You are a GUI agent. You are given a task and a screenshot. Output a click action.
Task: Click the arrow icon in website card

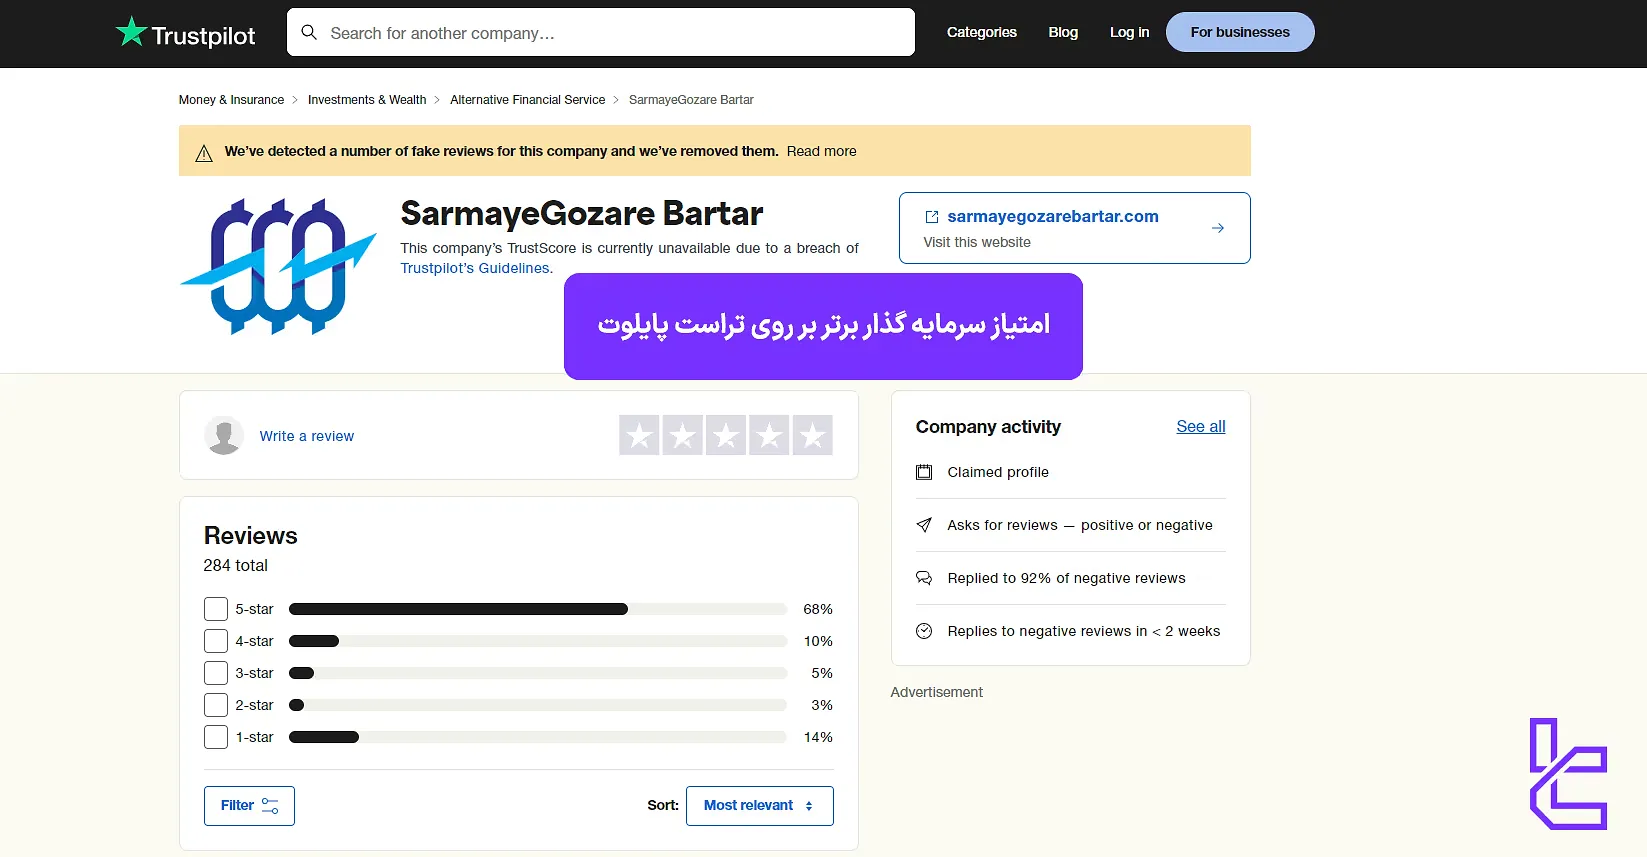click(1217, 228)
